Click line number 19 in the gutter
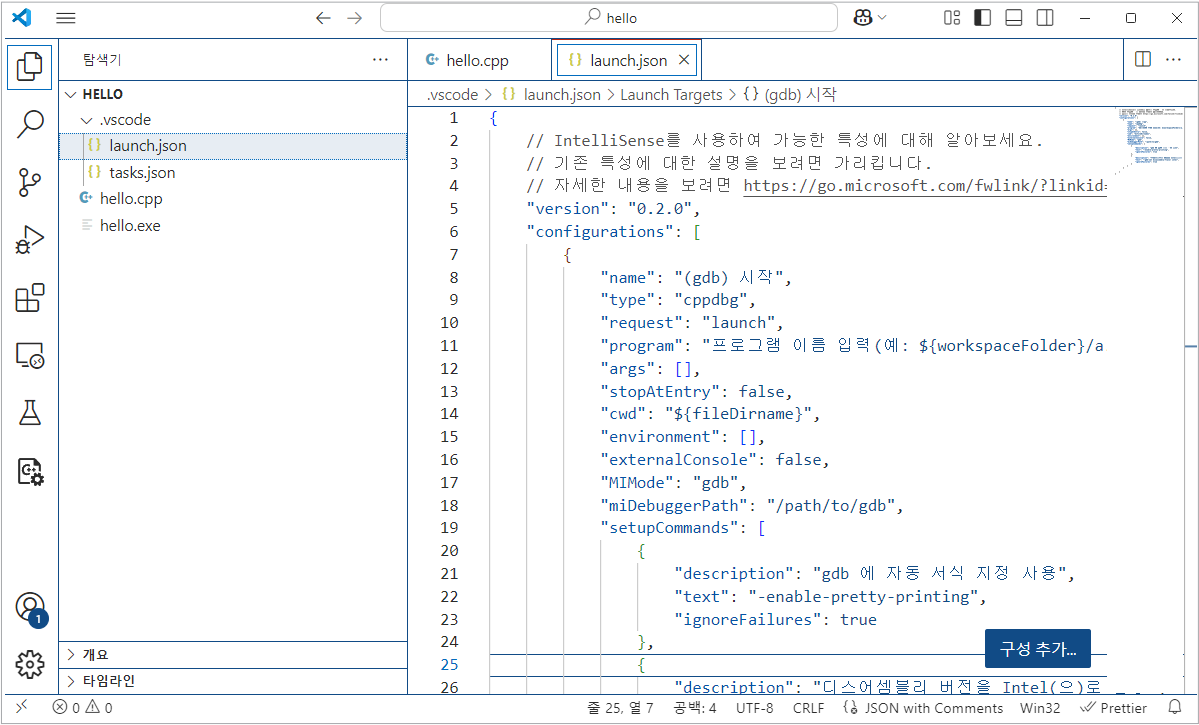Viewport: 1199px width, 725px height. pos(450,528)
